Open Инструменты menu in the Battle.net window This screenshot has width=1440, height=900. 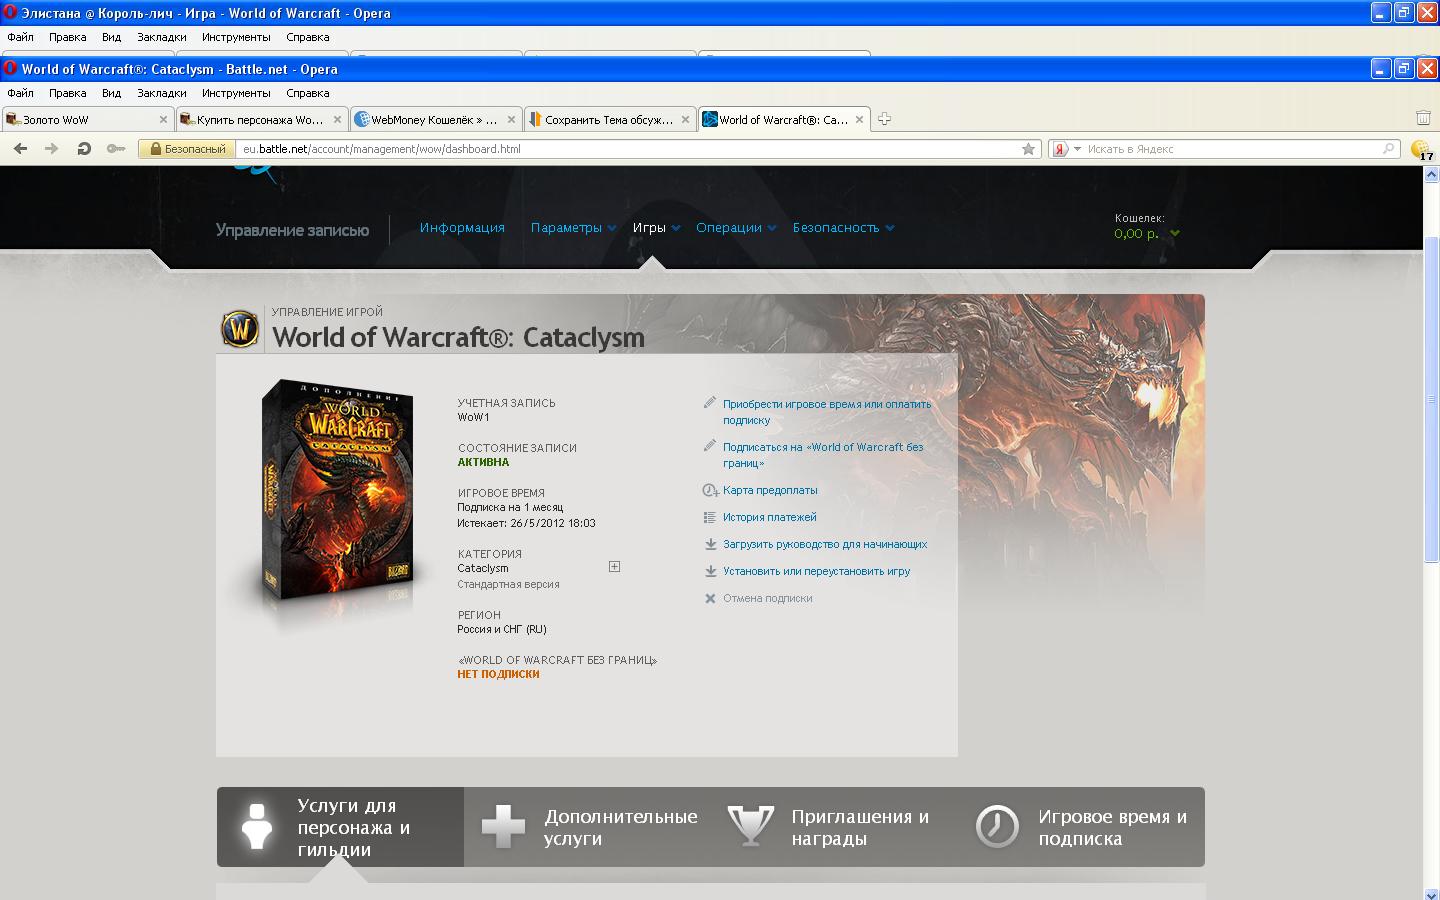pyautogui.click(x=236, y=93)
